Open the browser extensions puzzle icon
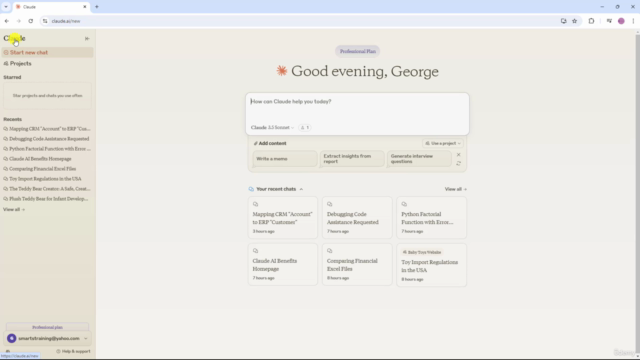 pos(591,21)
